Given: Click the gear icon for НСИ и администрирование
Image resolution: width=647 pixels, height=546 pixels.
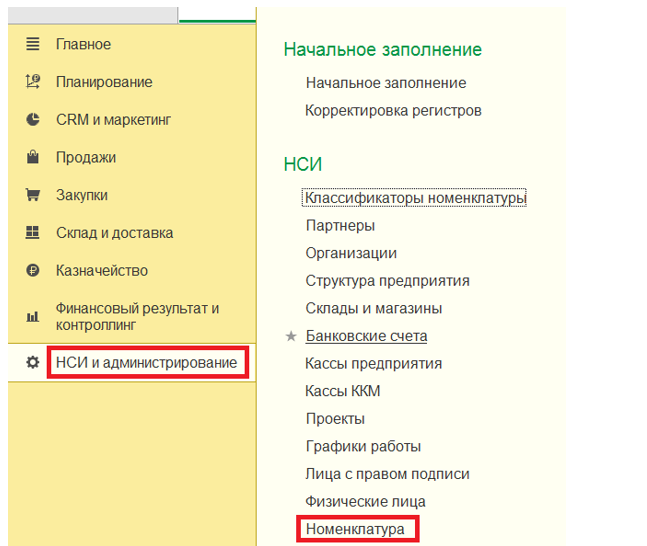Looking at the screenshot, I should coord(33,362).
